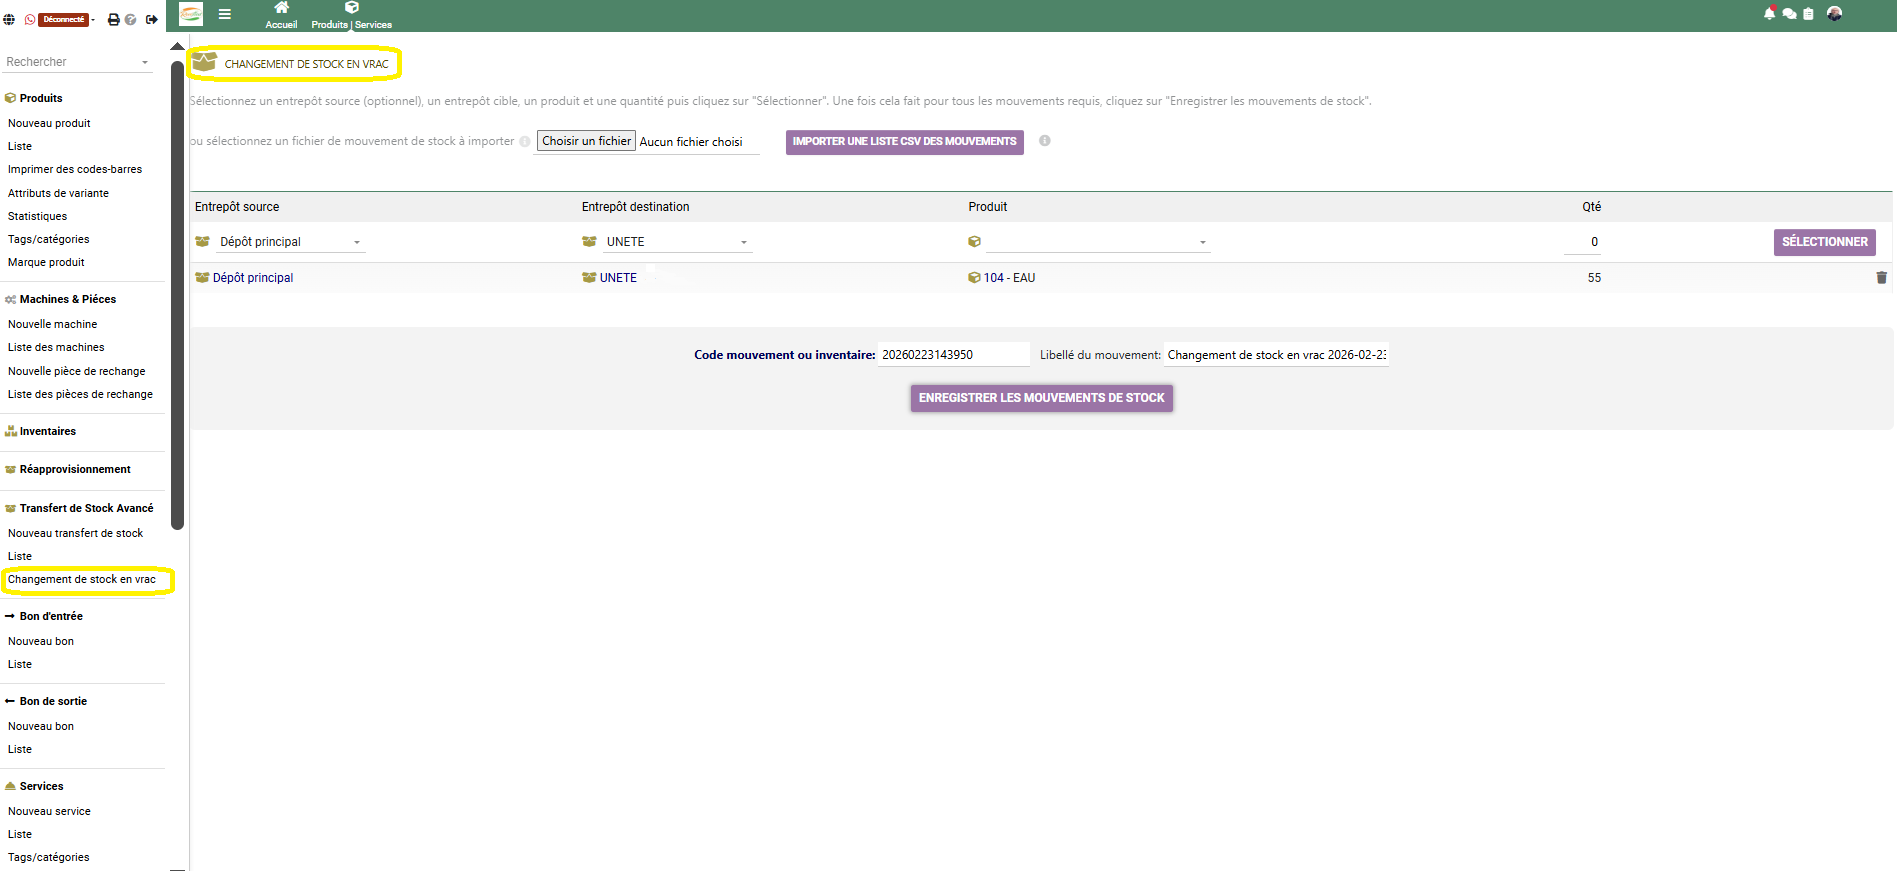This screenshot has width=1897, height=871.
Task: Click the company logo
Action: (x=191, y=14)
